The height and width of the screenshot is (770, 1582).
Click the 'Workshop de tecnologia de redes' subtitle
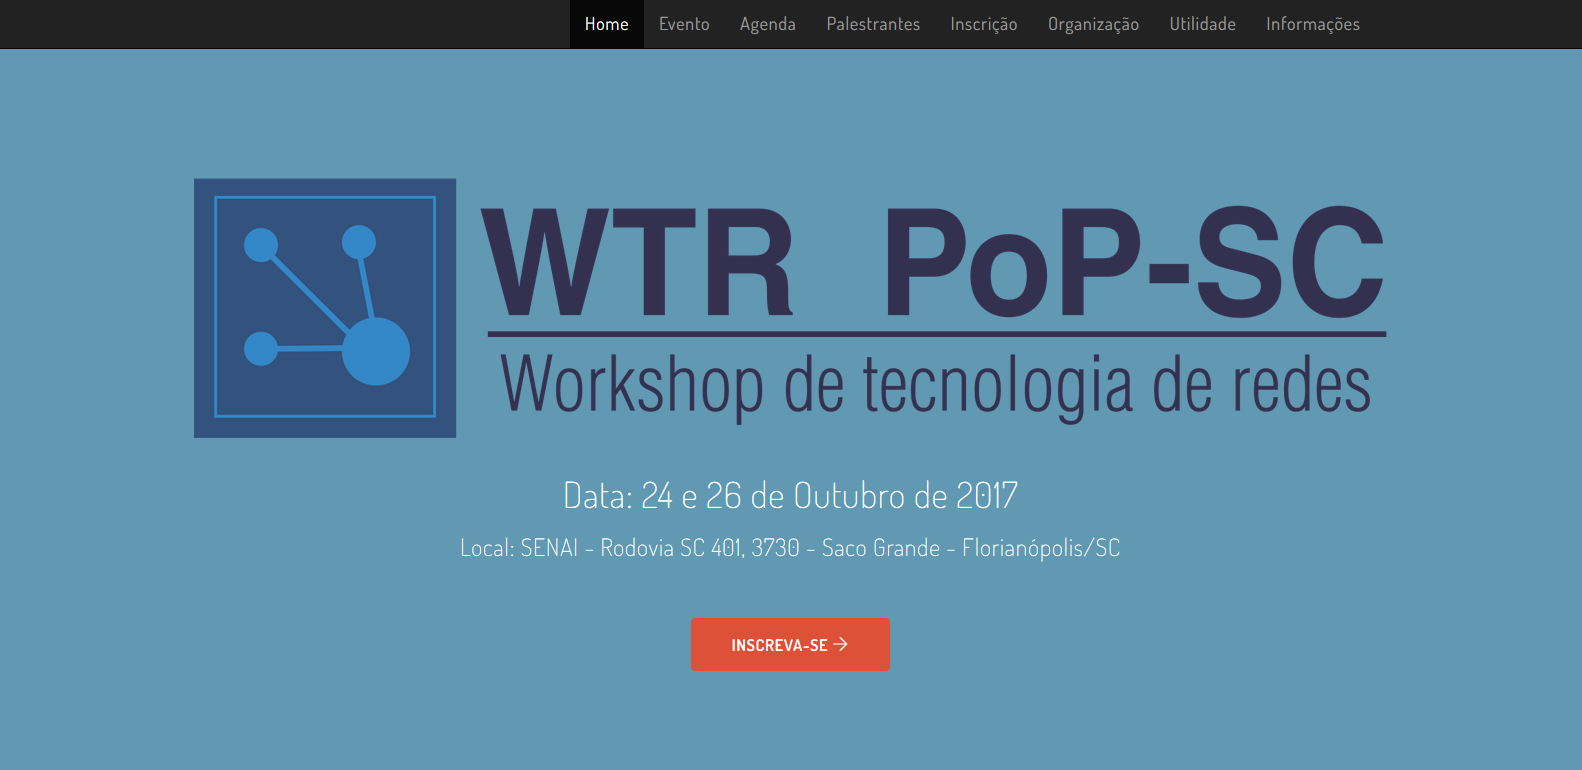[935, 386]
